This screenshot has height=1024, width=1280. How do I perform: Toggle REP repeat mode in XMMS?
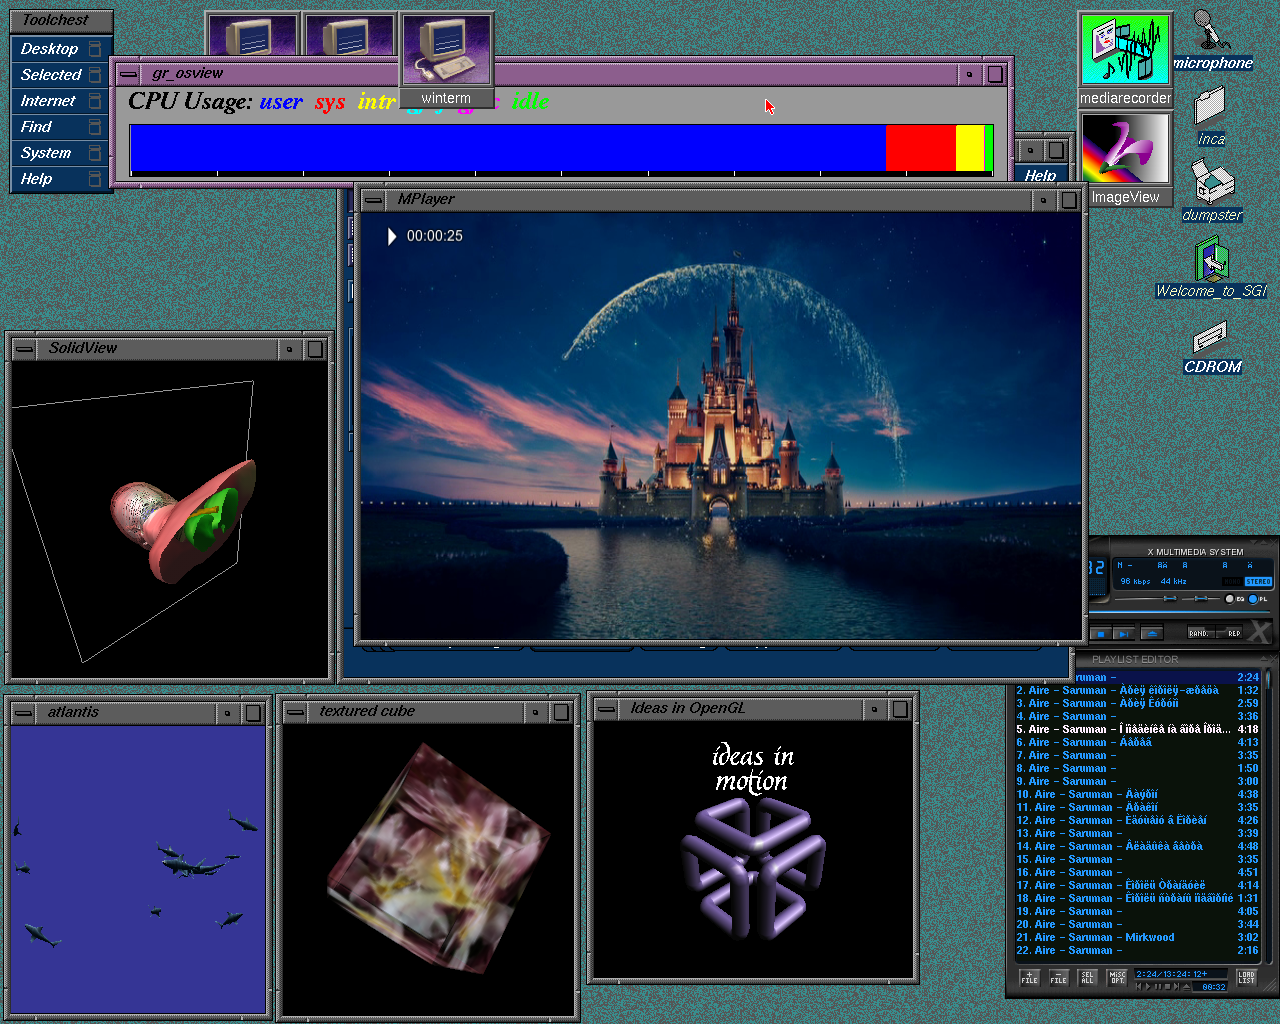point(1228,633)
